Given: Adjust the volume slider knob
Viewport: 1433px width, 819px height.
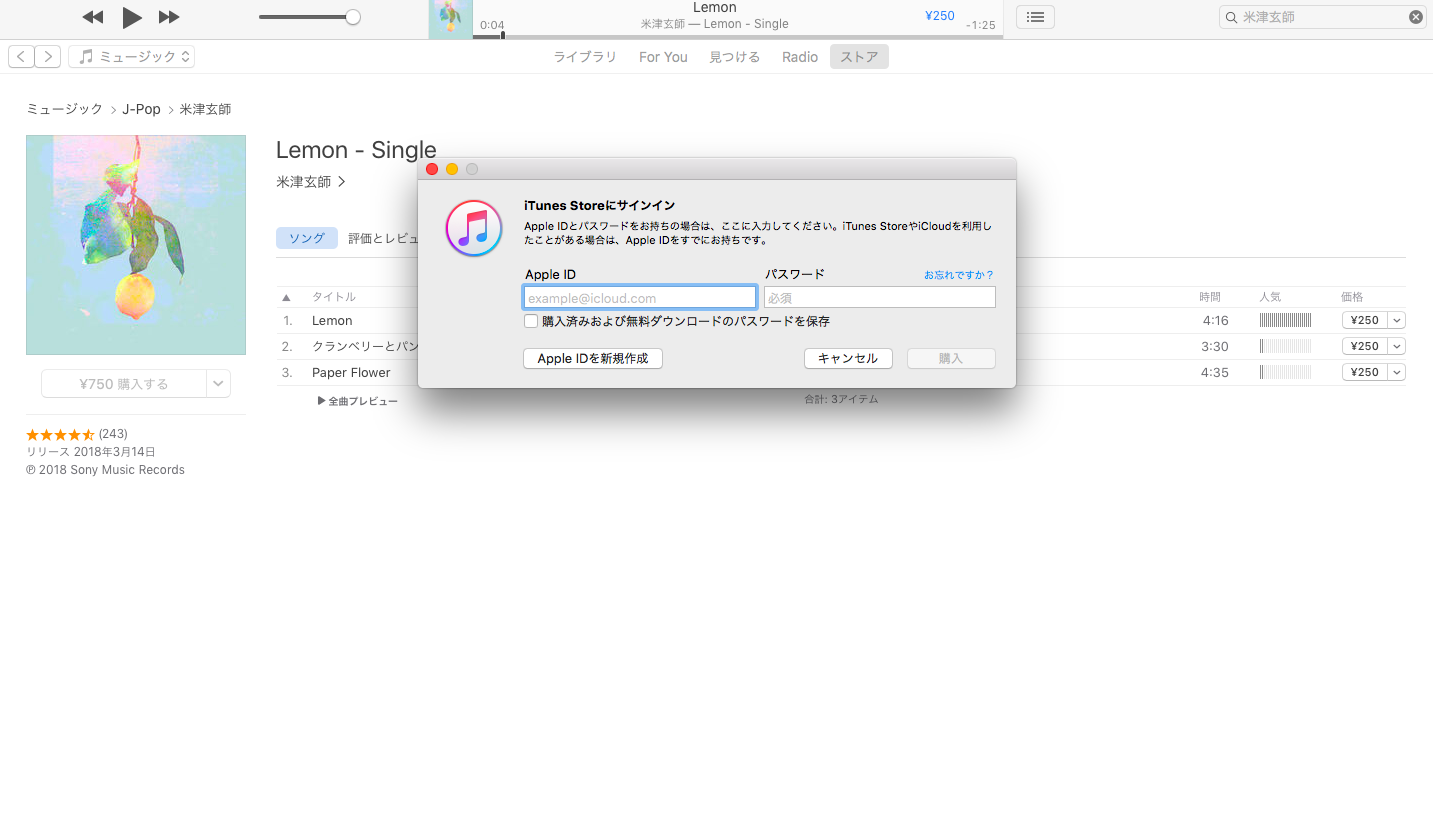Looking at the screenshot, I should click(x=352, y=17).
